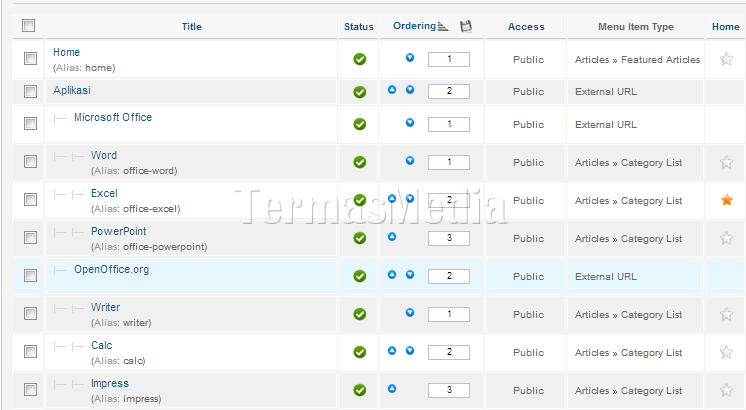The height and width of the screenshot is (410, 746).
Task: Toggle status icon for PowerPoint row
Action: coord(360,238)
